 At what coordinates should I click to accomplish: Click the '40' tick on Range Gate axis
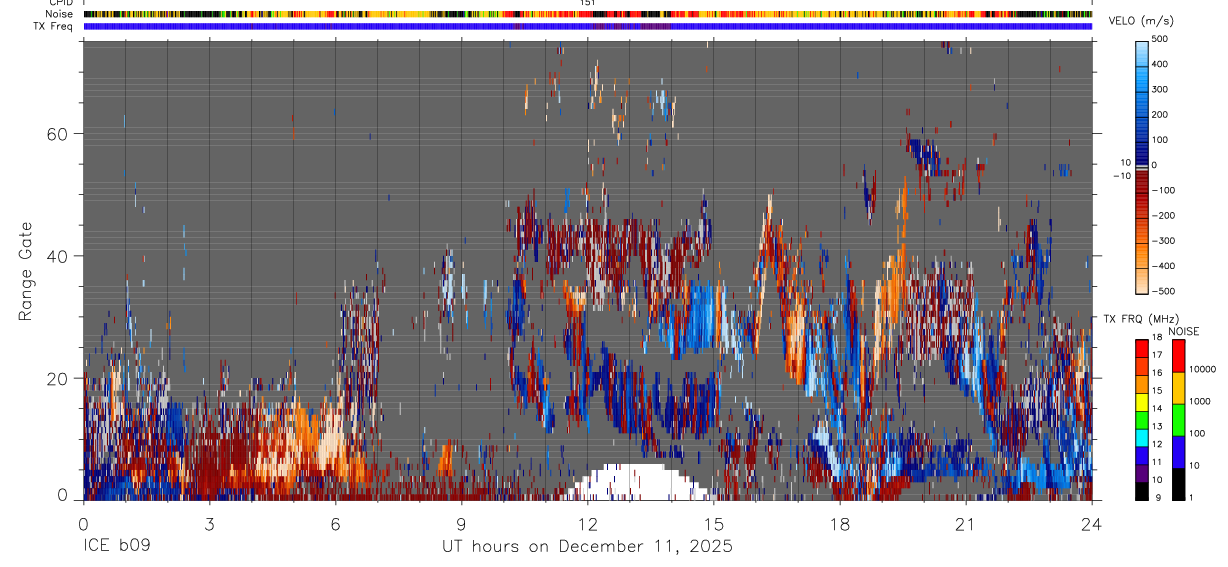pyautogui.click(x=58, y=256)
